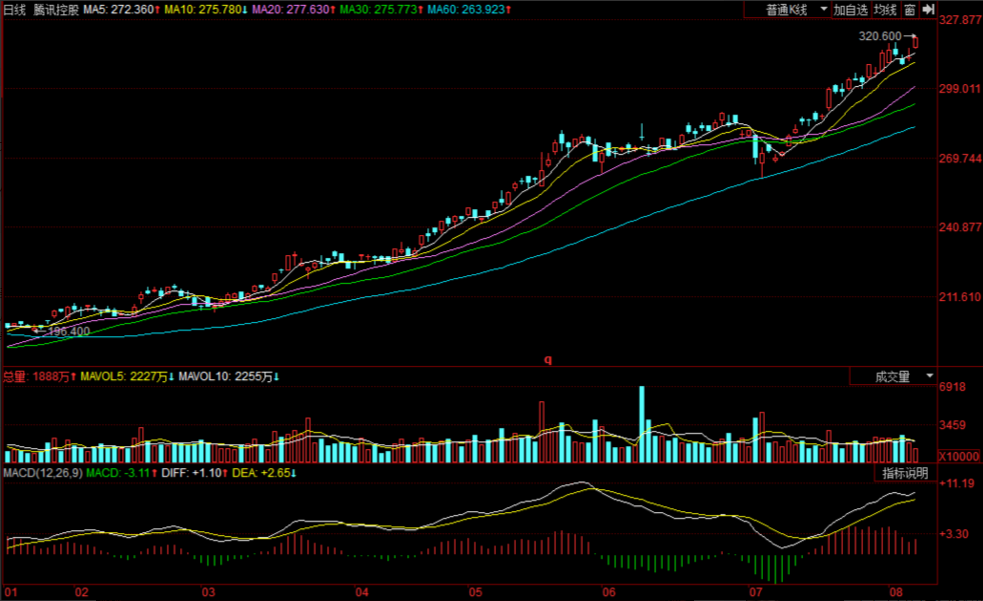Click the 320.600 high price arrow marker
The height and width of the screenshot is (601, 983).
(x=911, y=36)
